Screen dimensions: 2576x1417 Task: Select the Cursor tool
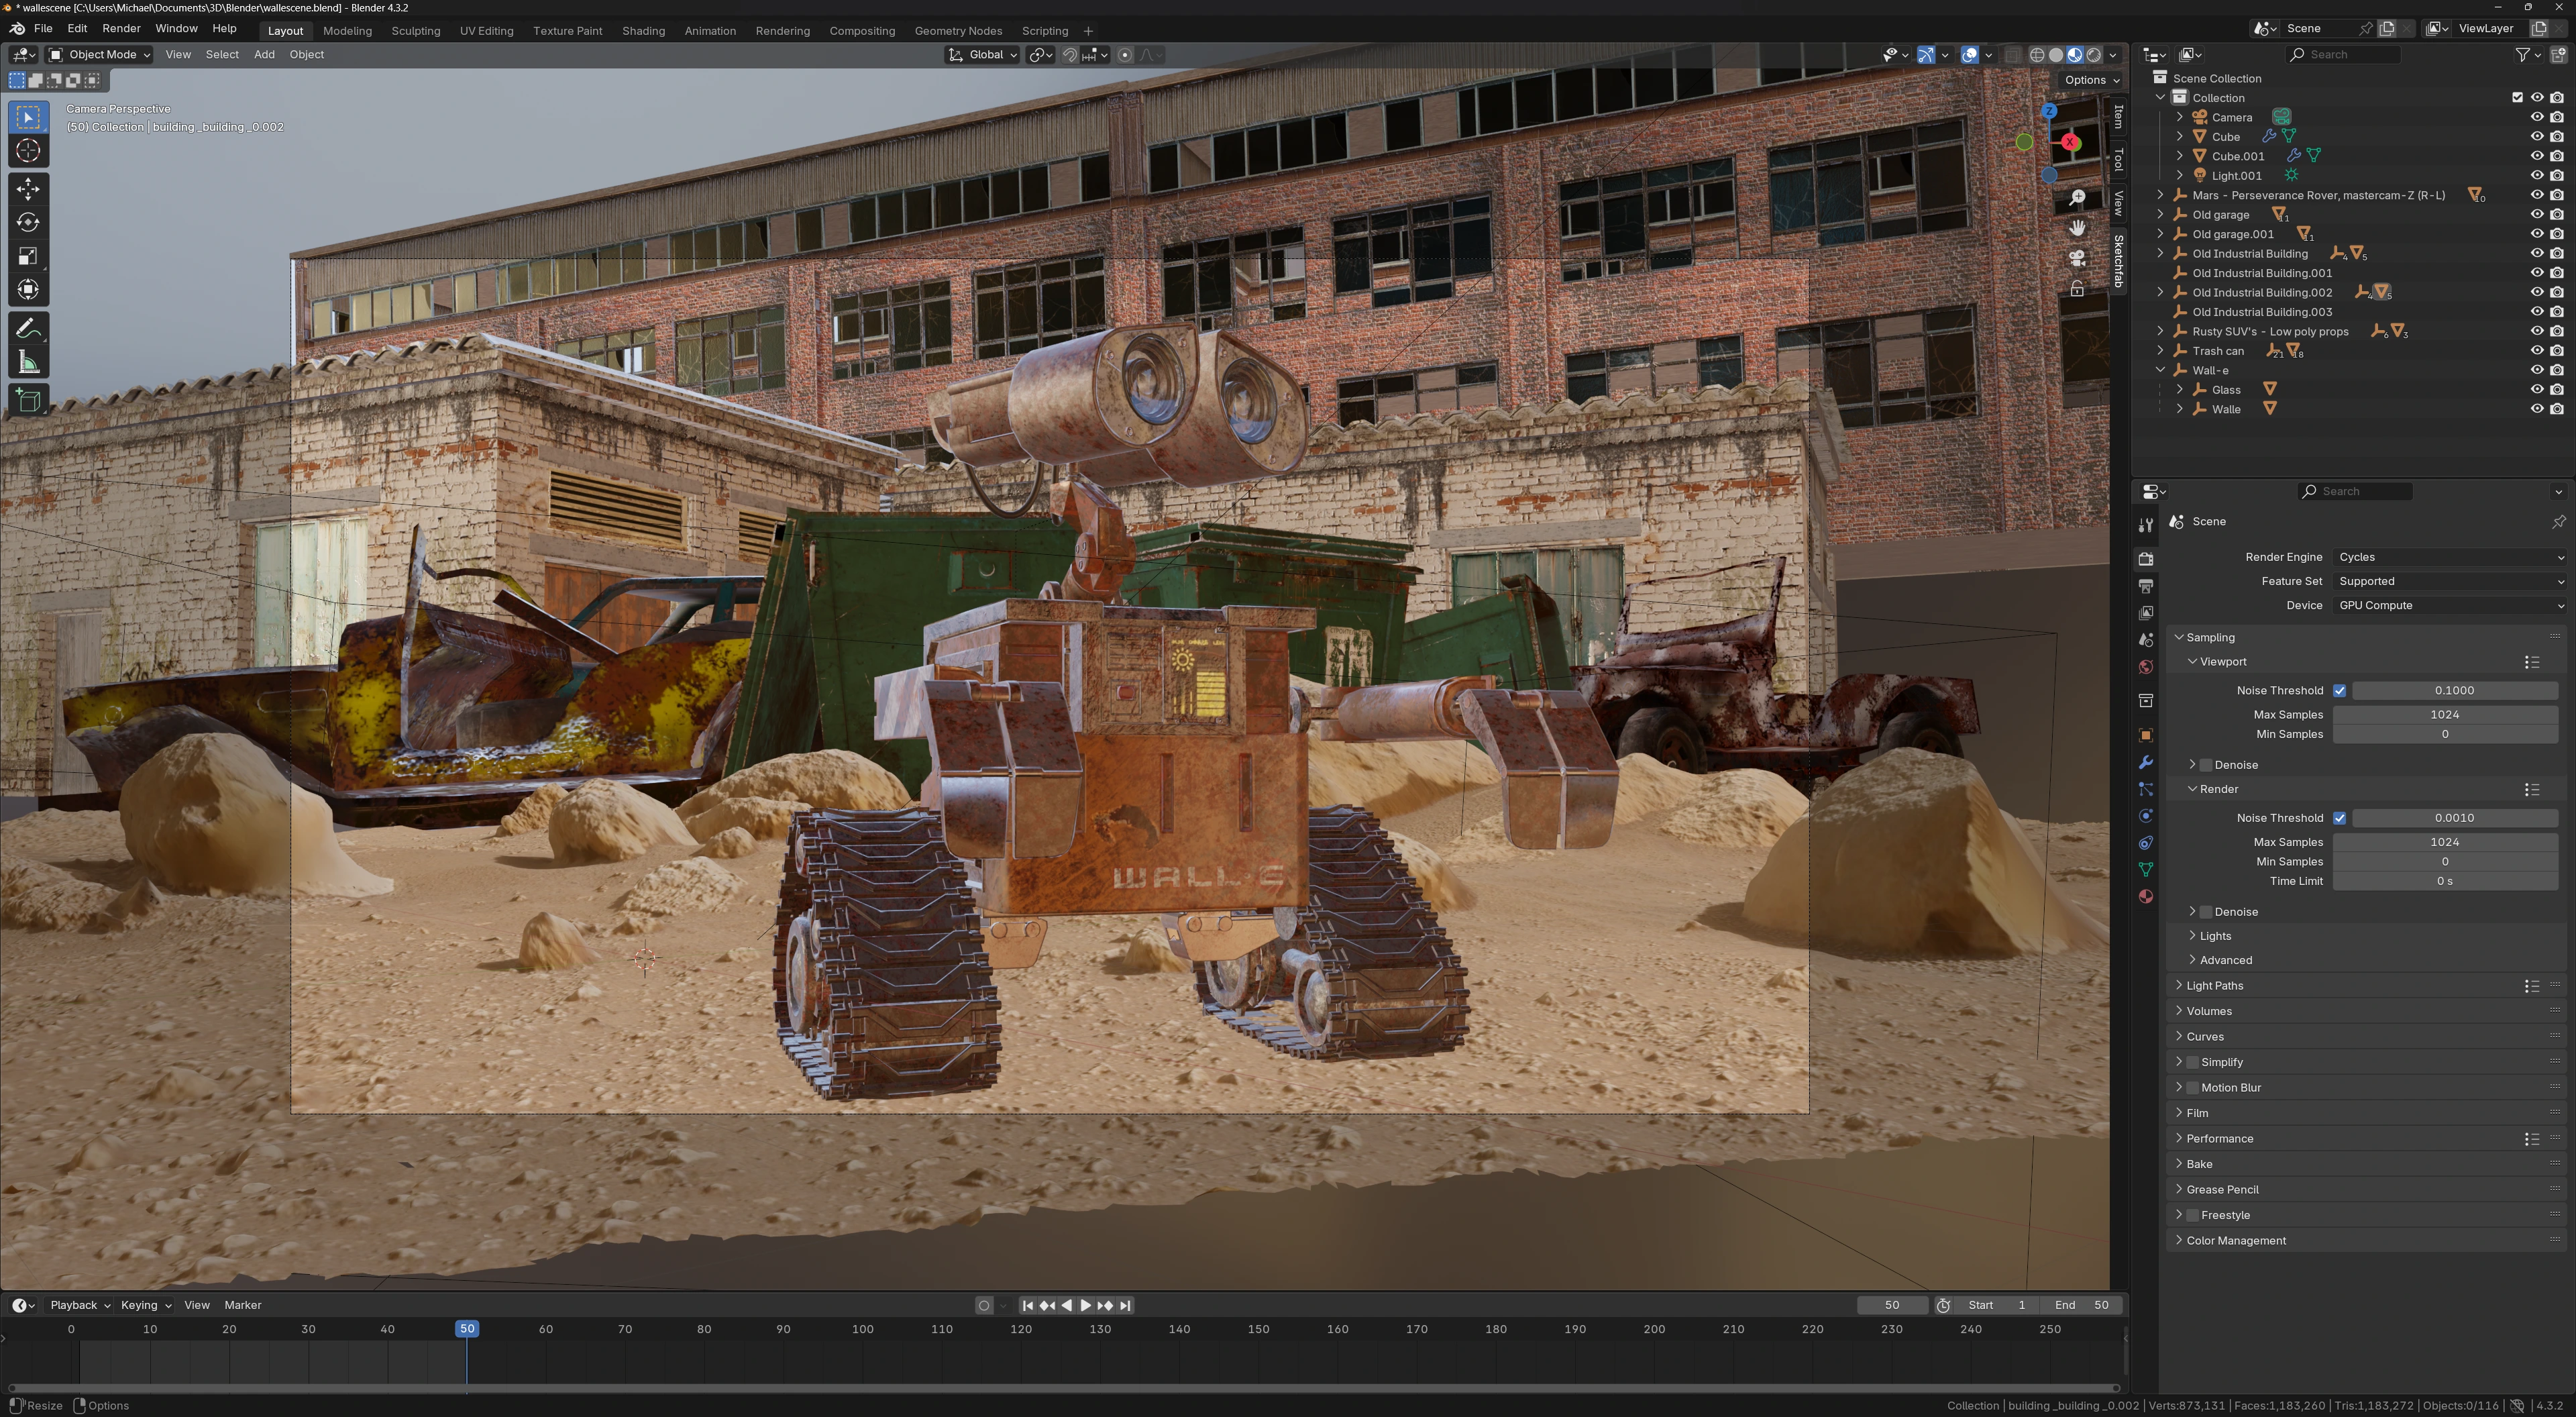pos(28,151)
